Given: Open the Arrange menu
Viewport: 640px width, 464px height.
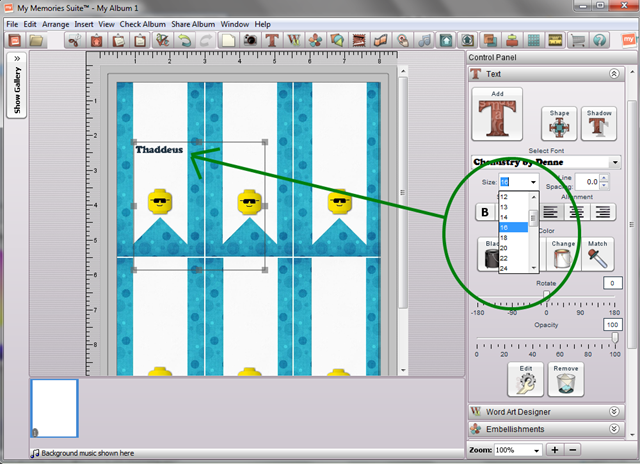Looking at the screenshot, I should pyautogui.click(x=55, y=23).
